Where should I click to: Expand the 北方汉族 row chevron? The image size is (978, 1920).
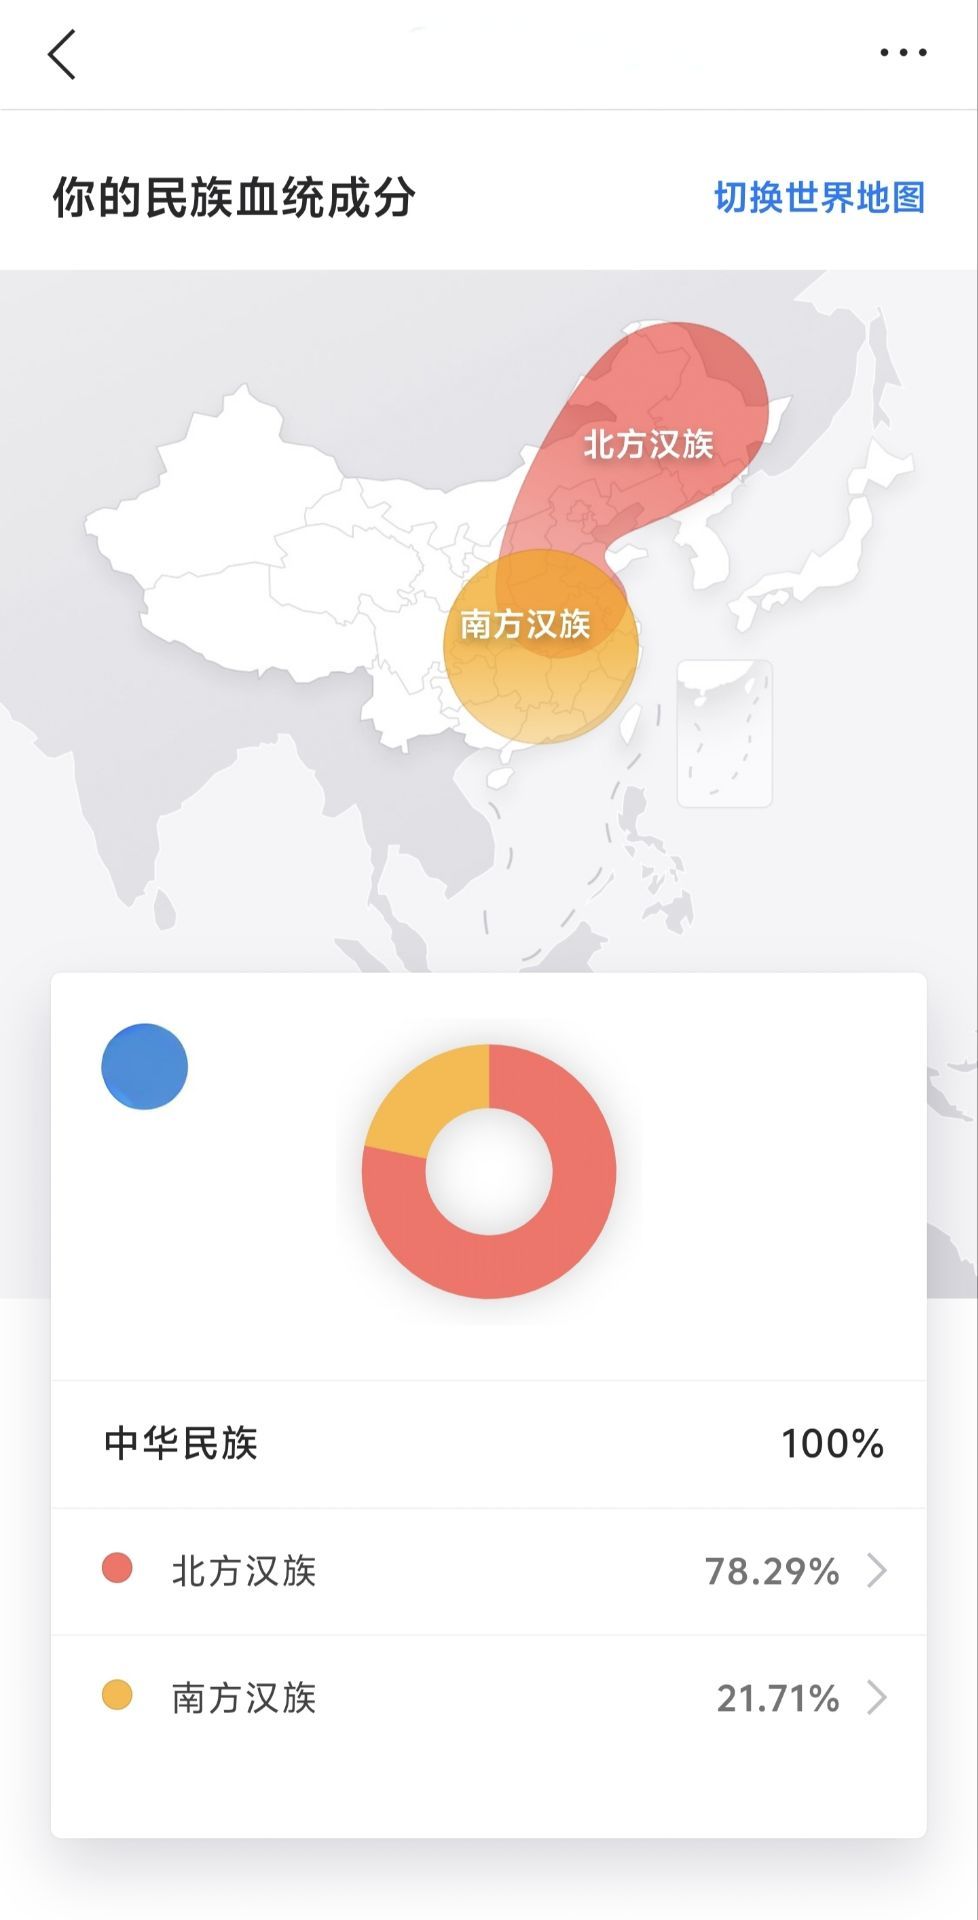coord(877,1571)
